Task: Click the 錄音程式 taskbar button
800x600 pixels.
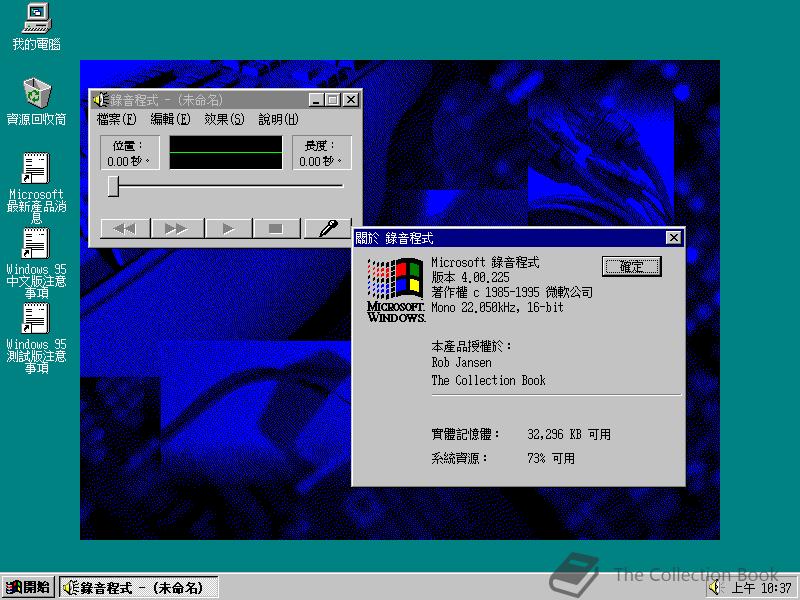Action: [x=139, y=587]
